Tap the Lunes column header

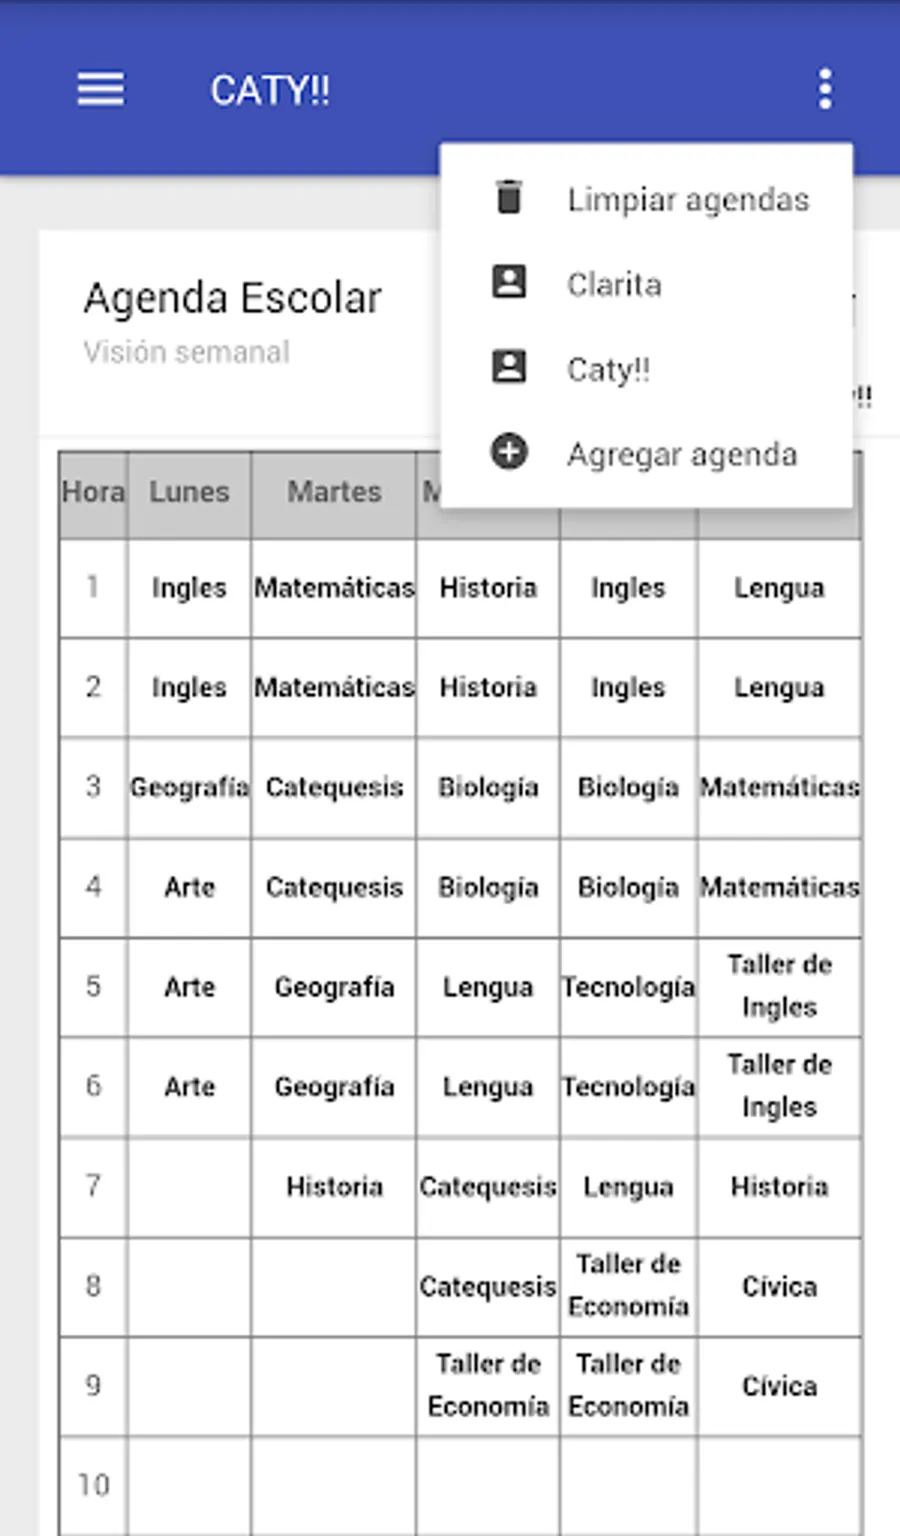click(189, 492)
